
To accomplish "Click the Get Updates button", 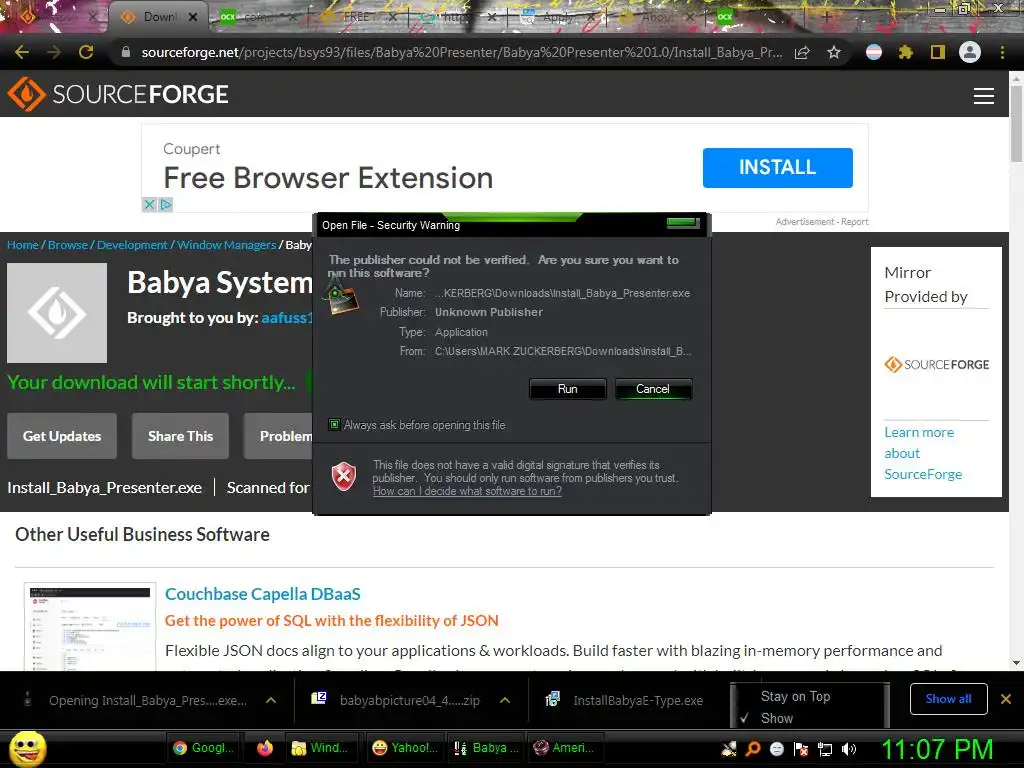I will pyautogui.click(x=62, y=436).
